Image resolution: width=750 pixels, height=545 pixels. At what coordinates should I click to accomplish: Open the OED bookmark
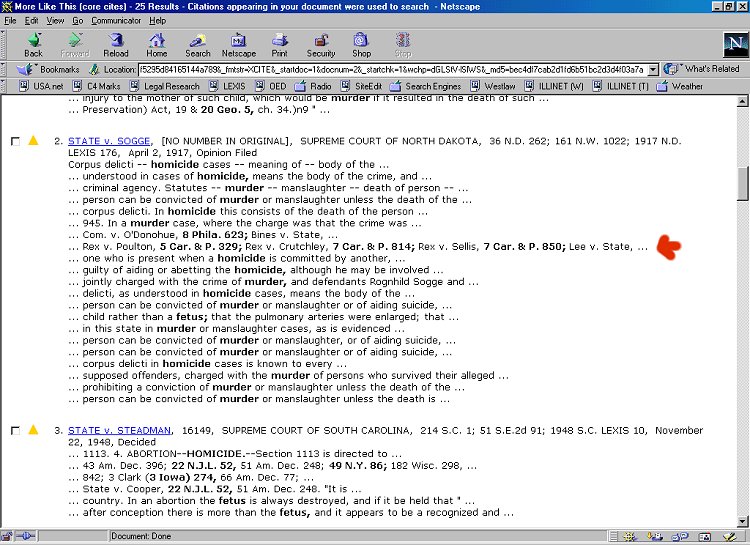point(271,86)
